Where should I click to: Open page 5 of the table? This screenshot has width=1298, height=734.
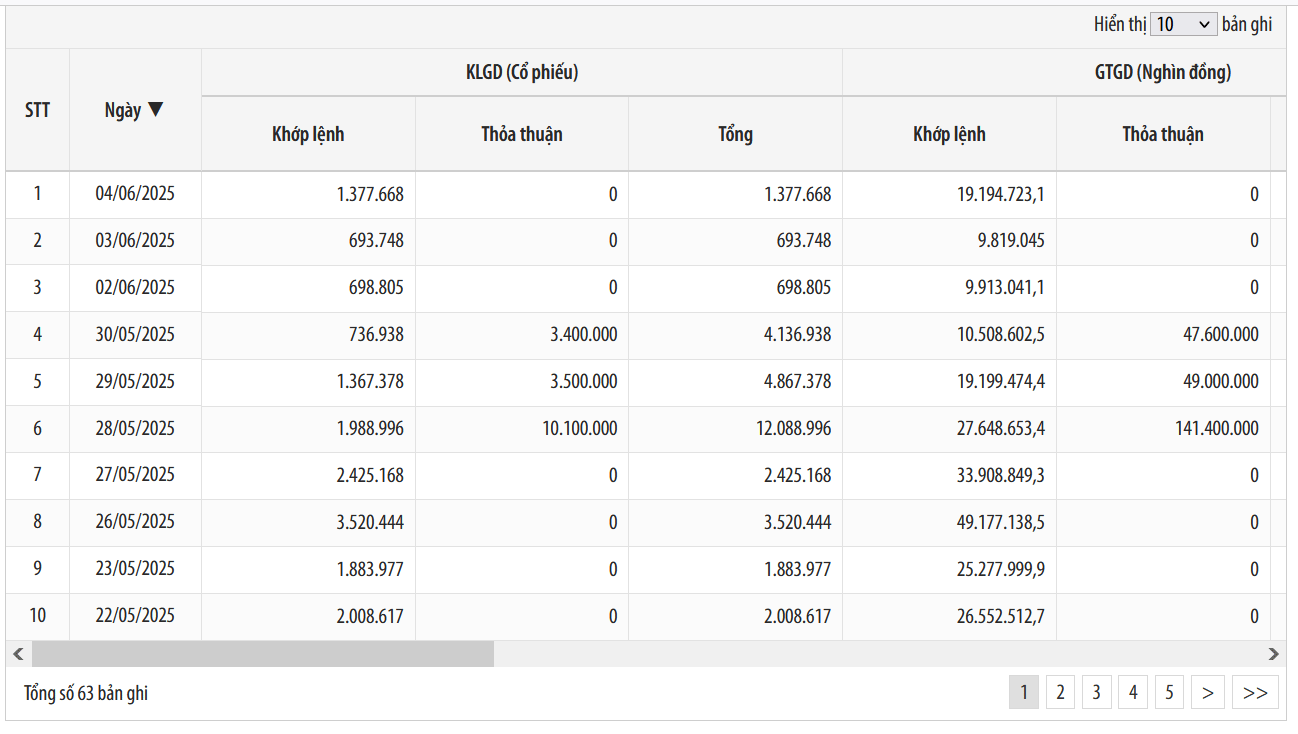[x=1169, y=692]
